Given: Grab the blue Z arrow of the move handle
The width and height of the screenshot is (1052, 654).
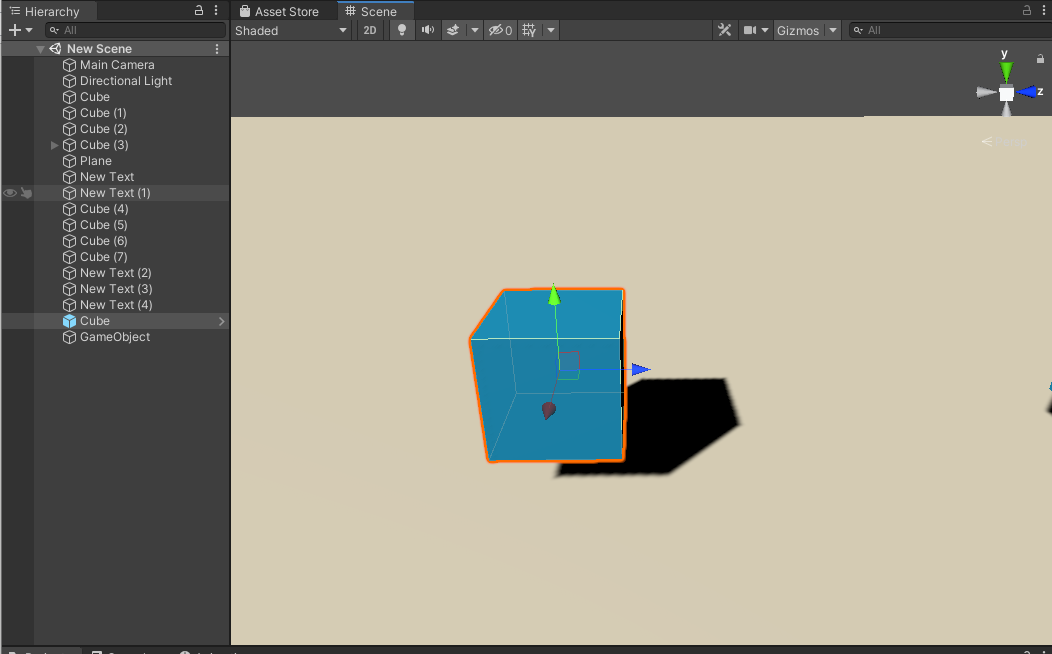Looking at the screenshot, I should [641, 369].
